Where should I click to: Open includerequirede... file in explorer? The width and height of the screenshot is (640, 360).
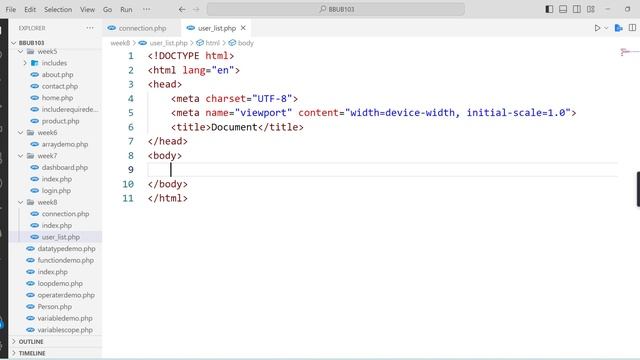point(69,109)
